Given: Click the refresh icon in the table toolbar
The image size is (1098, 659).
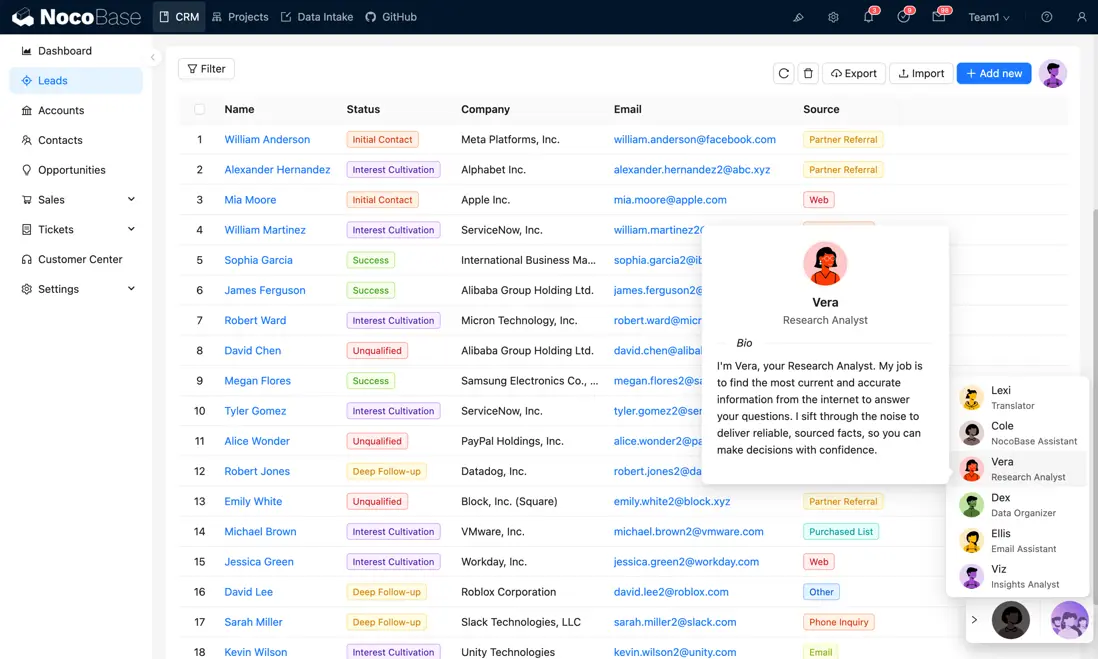Looking at the screenshot, I should [784, 73].
